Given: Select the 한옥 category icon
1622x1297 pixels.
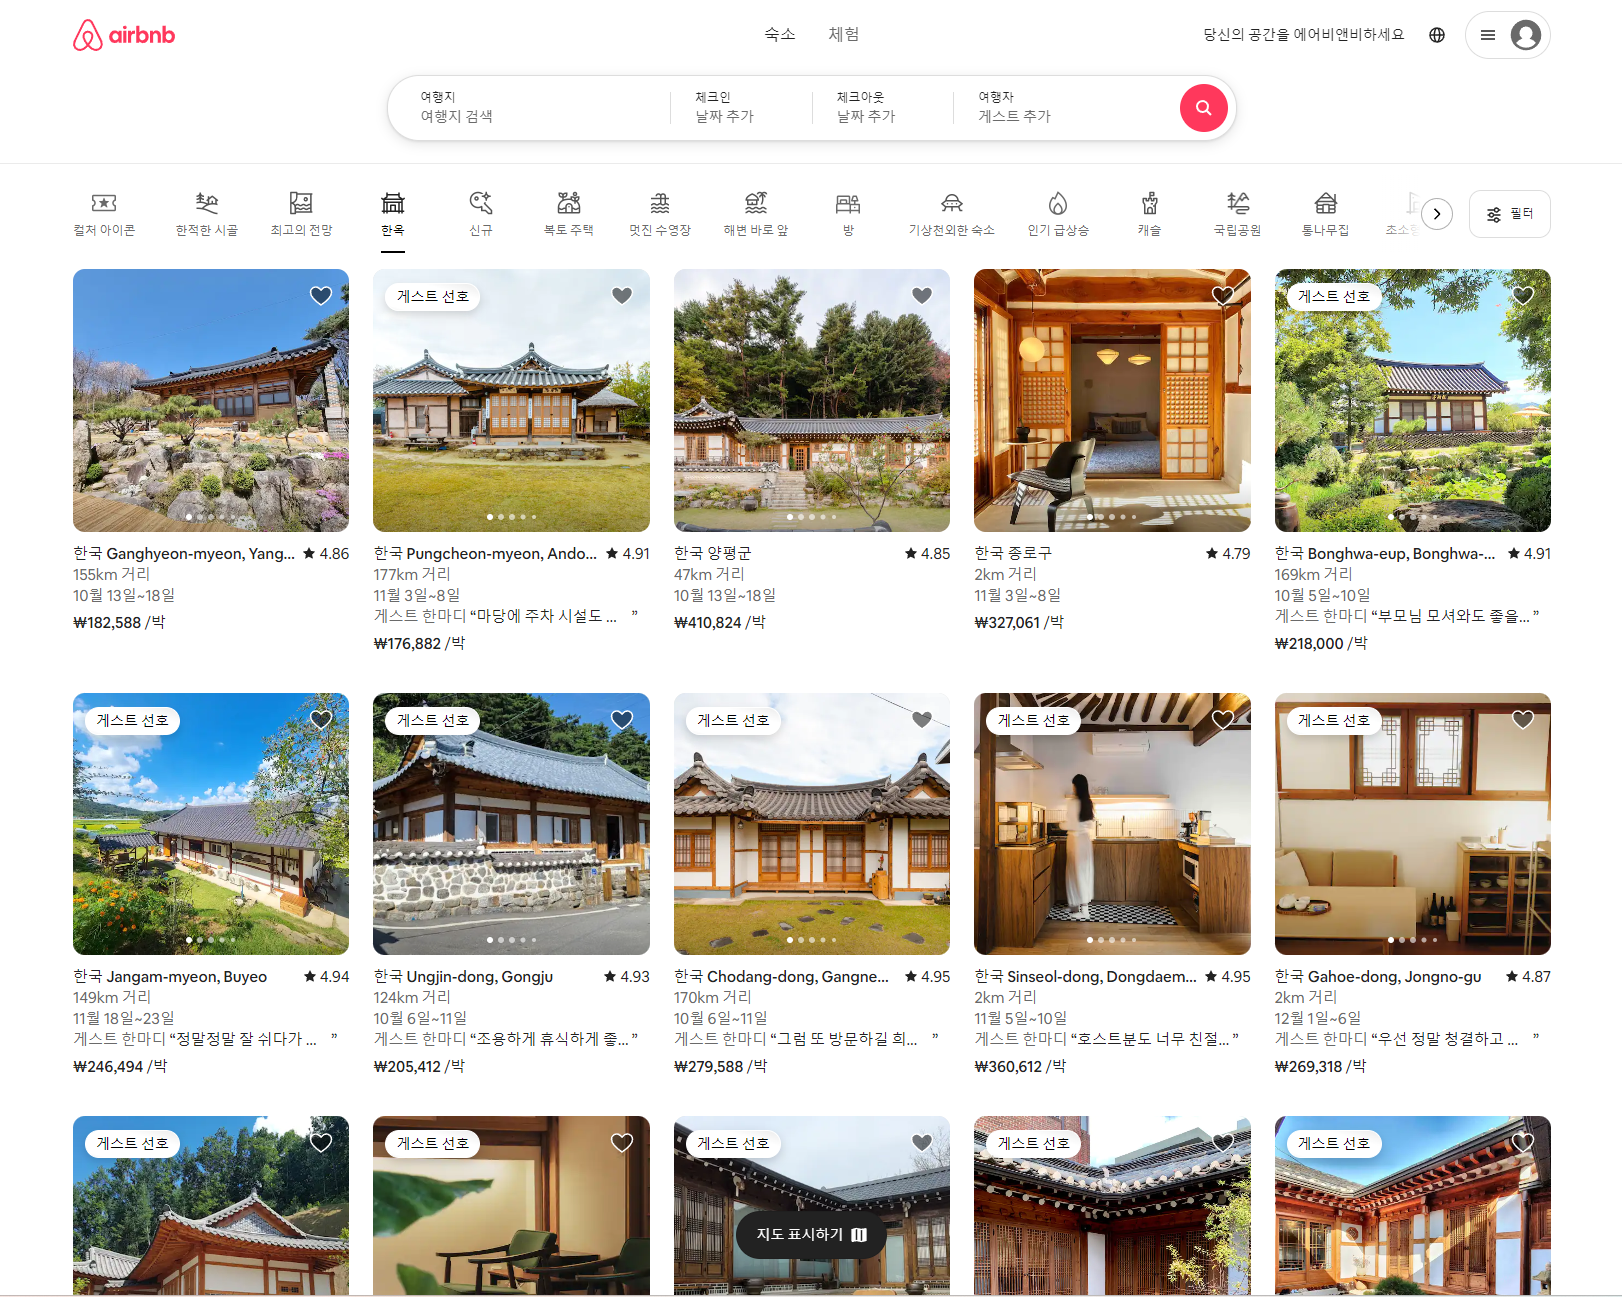Looking at the screenshot, I should 393,203.
